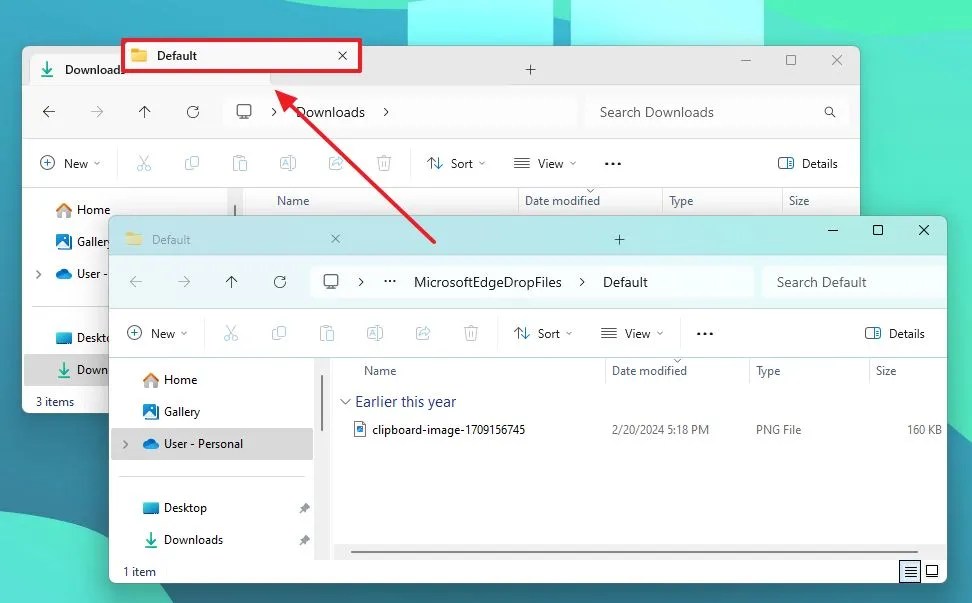The image size is (972, 603).
Task: Click the Copy icon in the Default window
Action: click(279, 332)
